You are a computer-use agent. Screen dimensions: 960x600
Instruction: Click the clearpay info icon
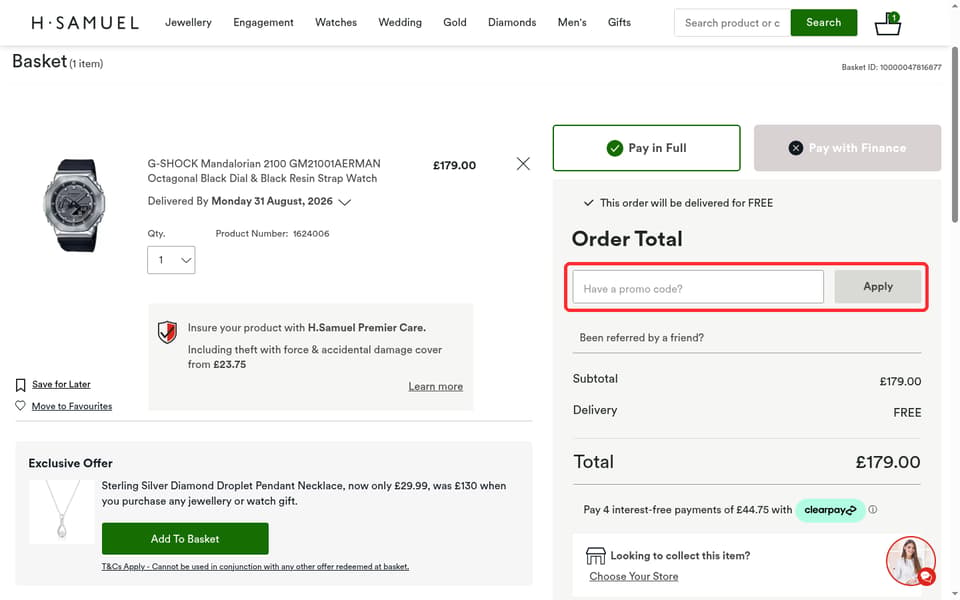[872, 509]
